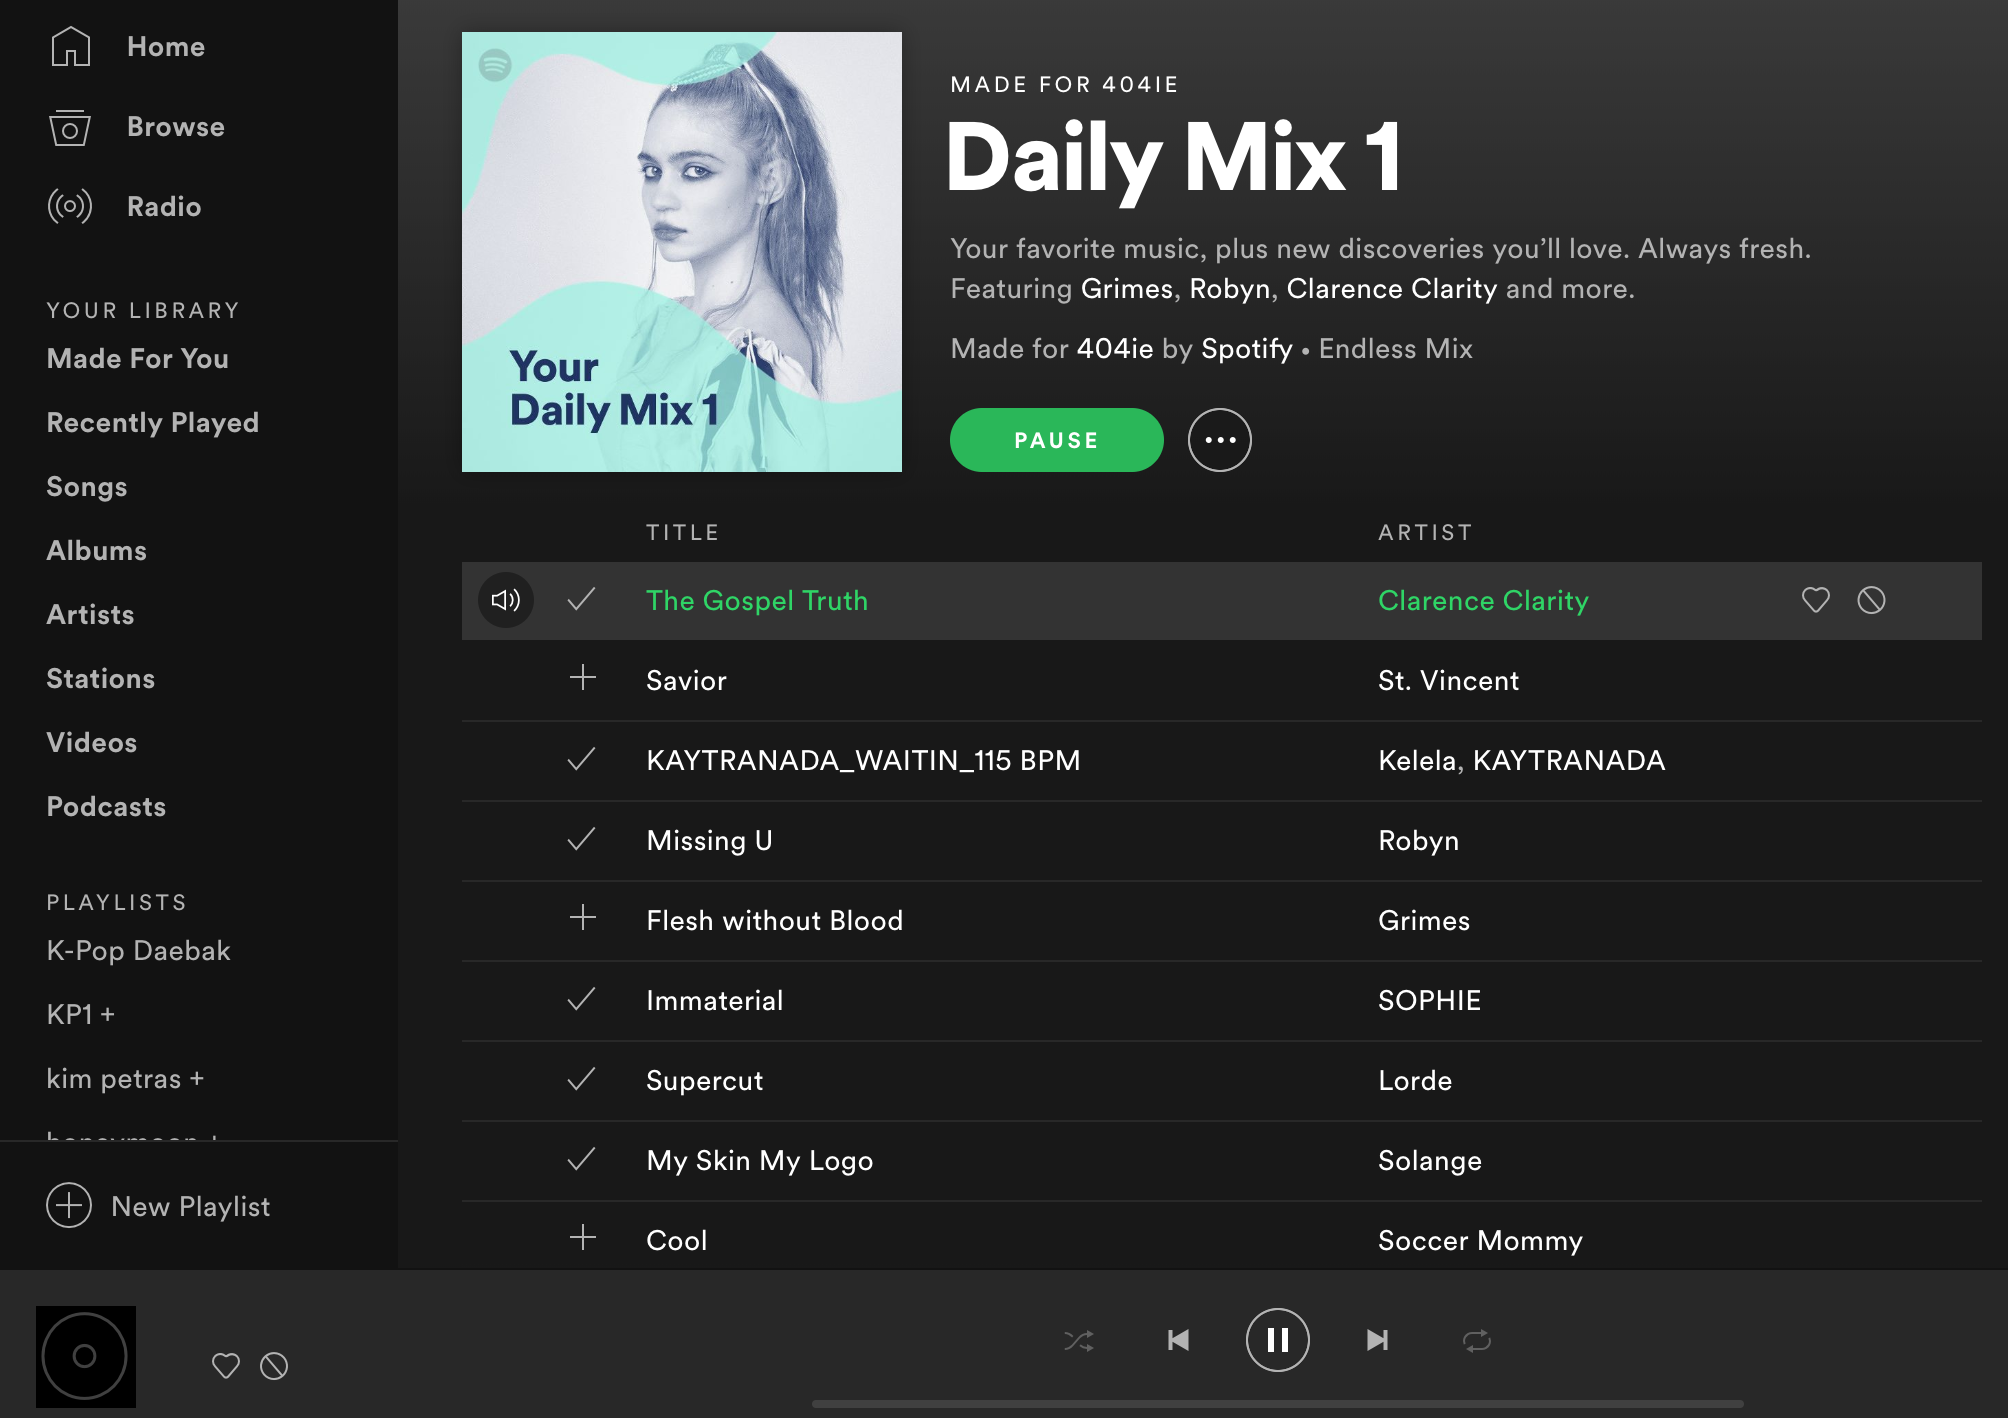Click the more options ellipsis icon for Daily Mix 1
2008x1418 pixels.
[1220, 440]
